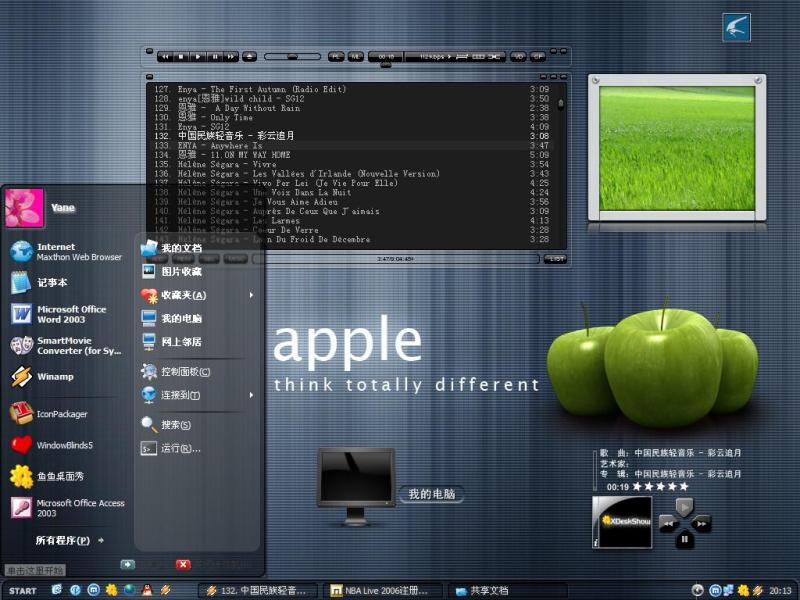
Task: Open SmartMovie Converter from start menu
Action: [78, 346]
